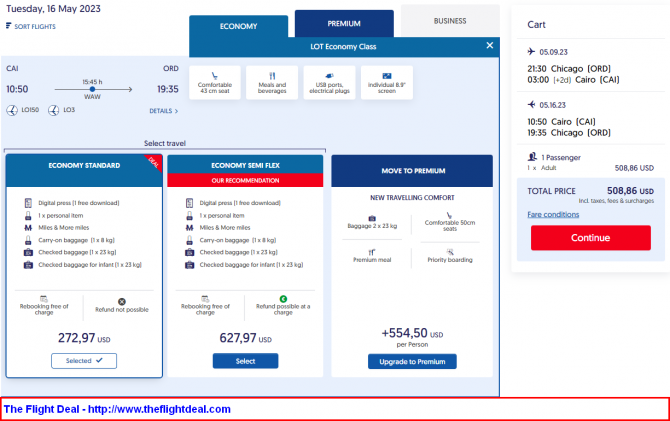Viewport: 670px width, 421px height.
Task: Click Digital press icon in Economy Standard
Action: 28,203
